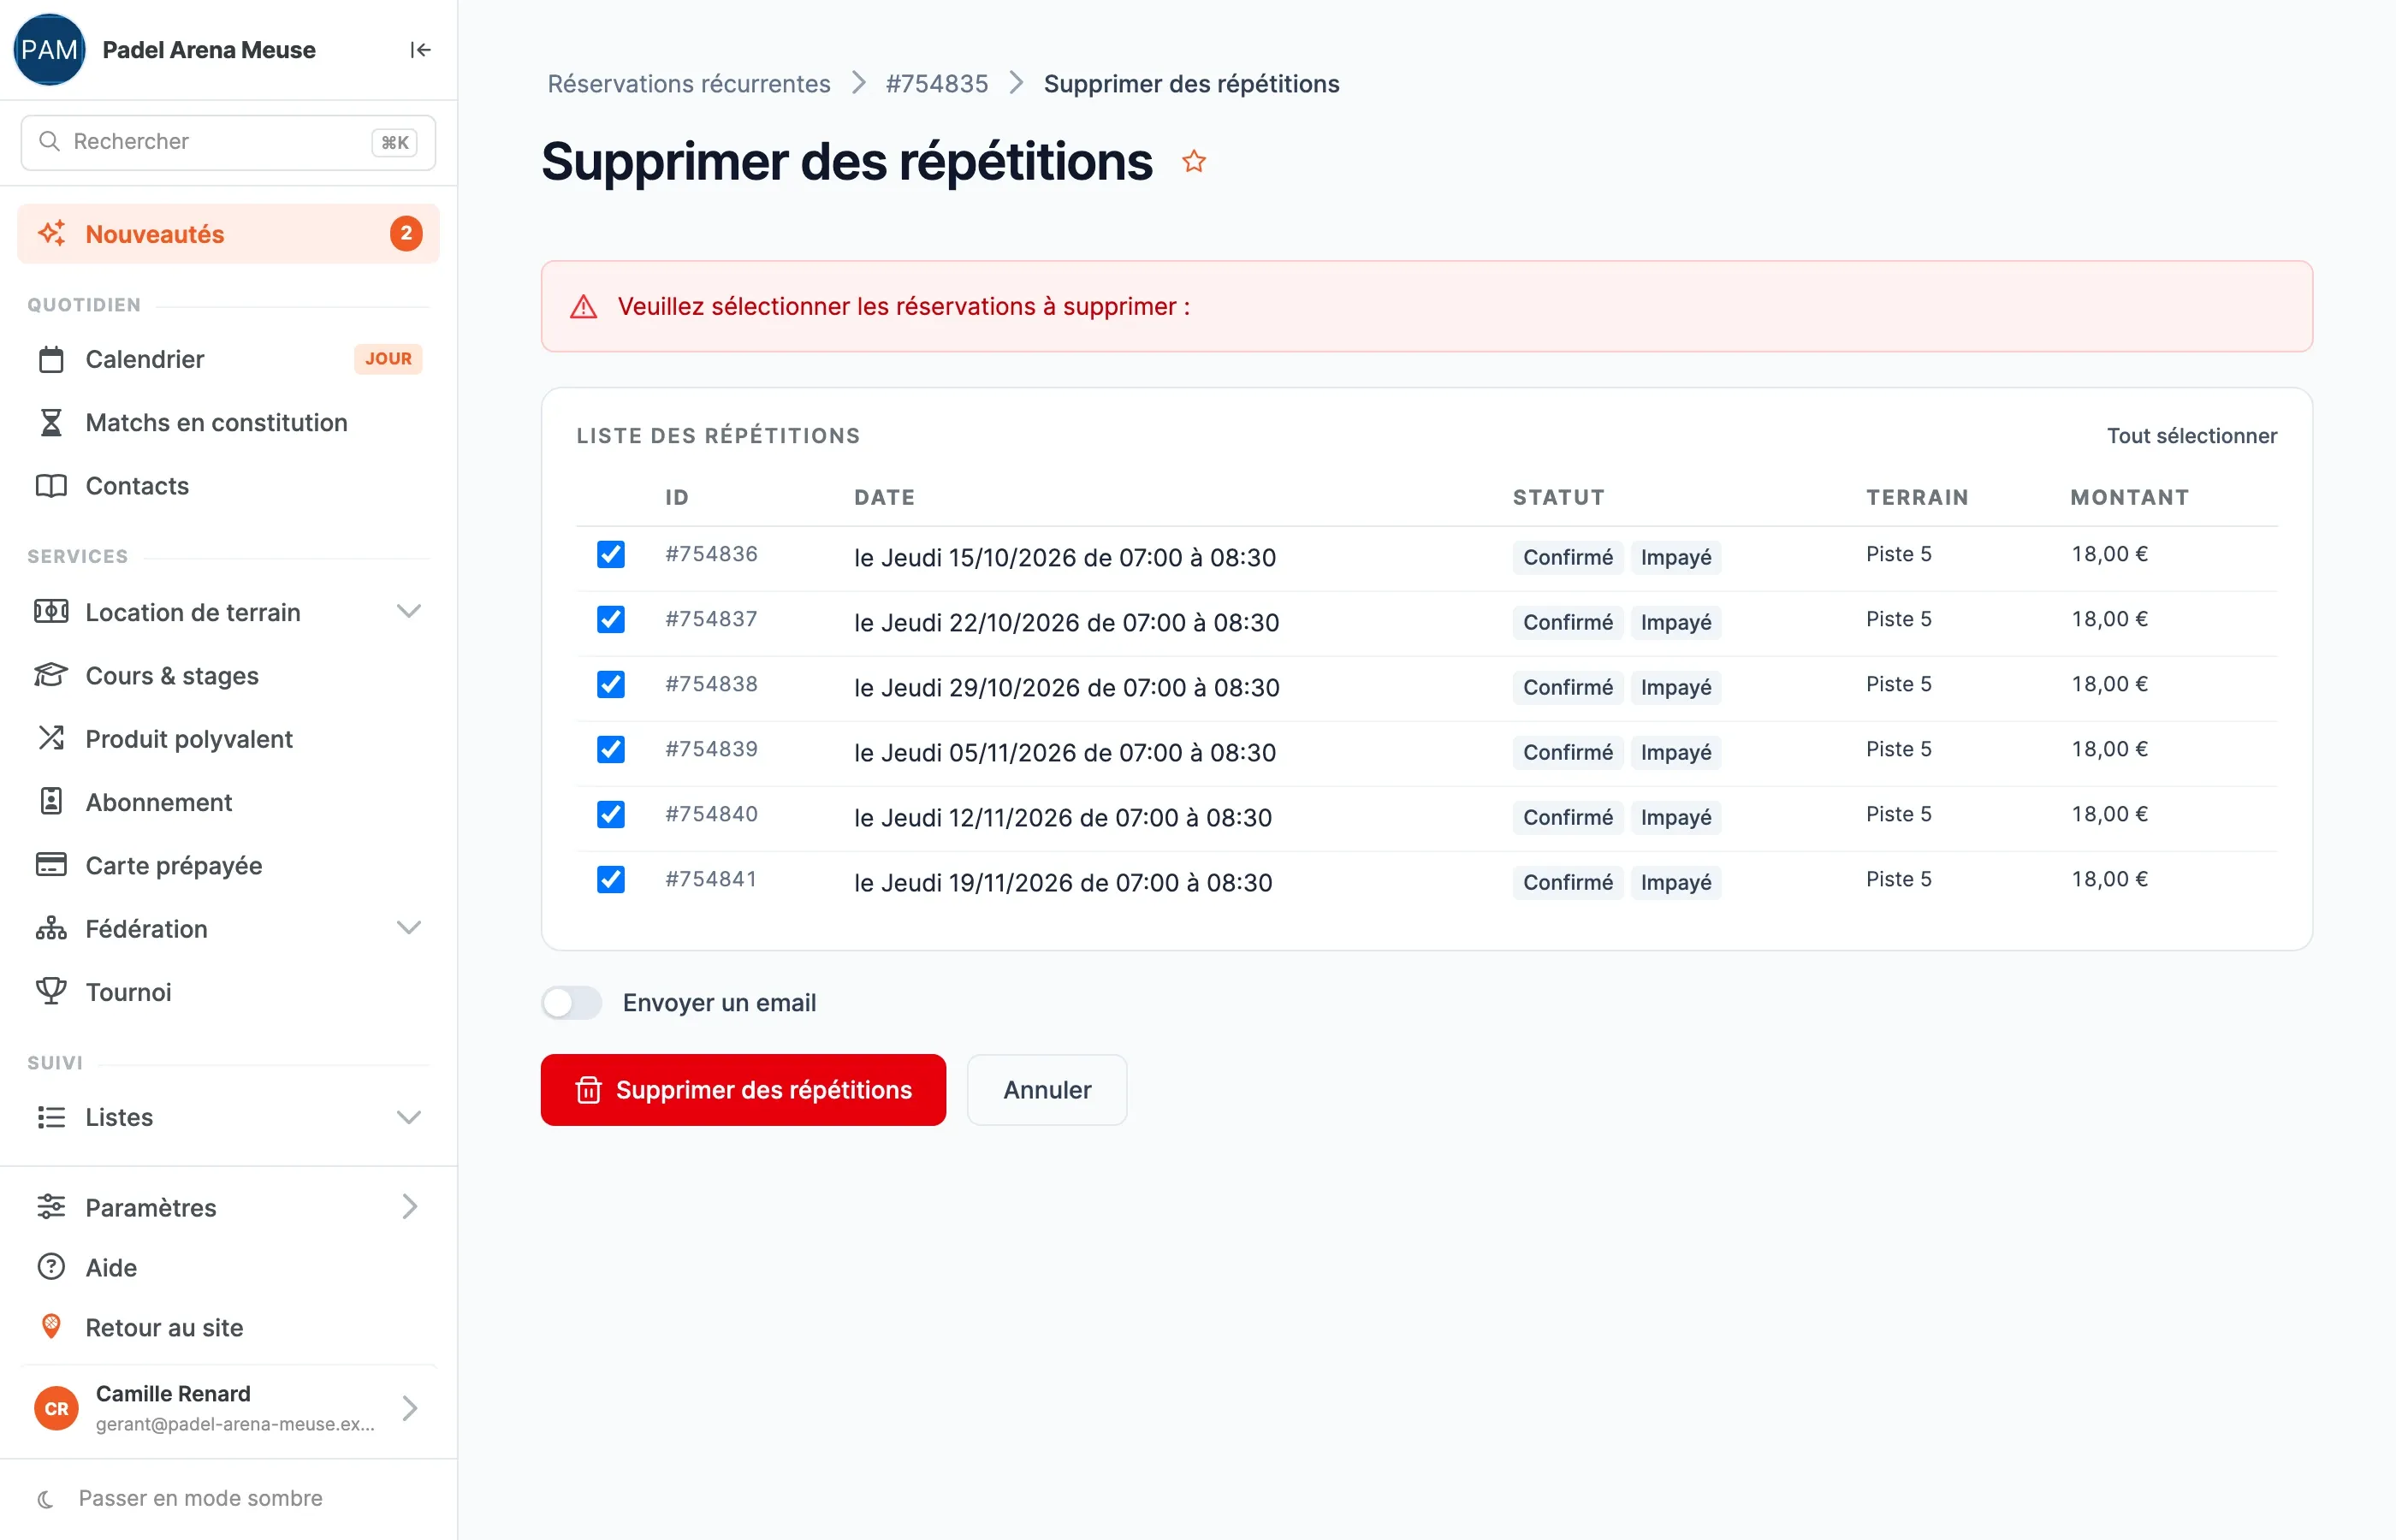2396x1540 pixels.
Task: Click the Nouveautés badge showing 2
Action: click(x=406, y=233)
